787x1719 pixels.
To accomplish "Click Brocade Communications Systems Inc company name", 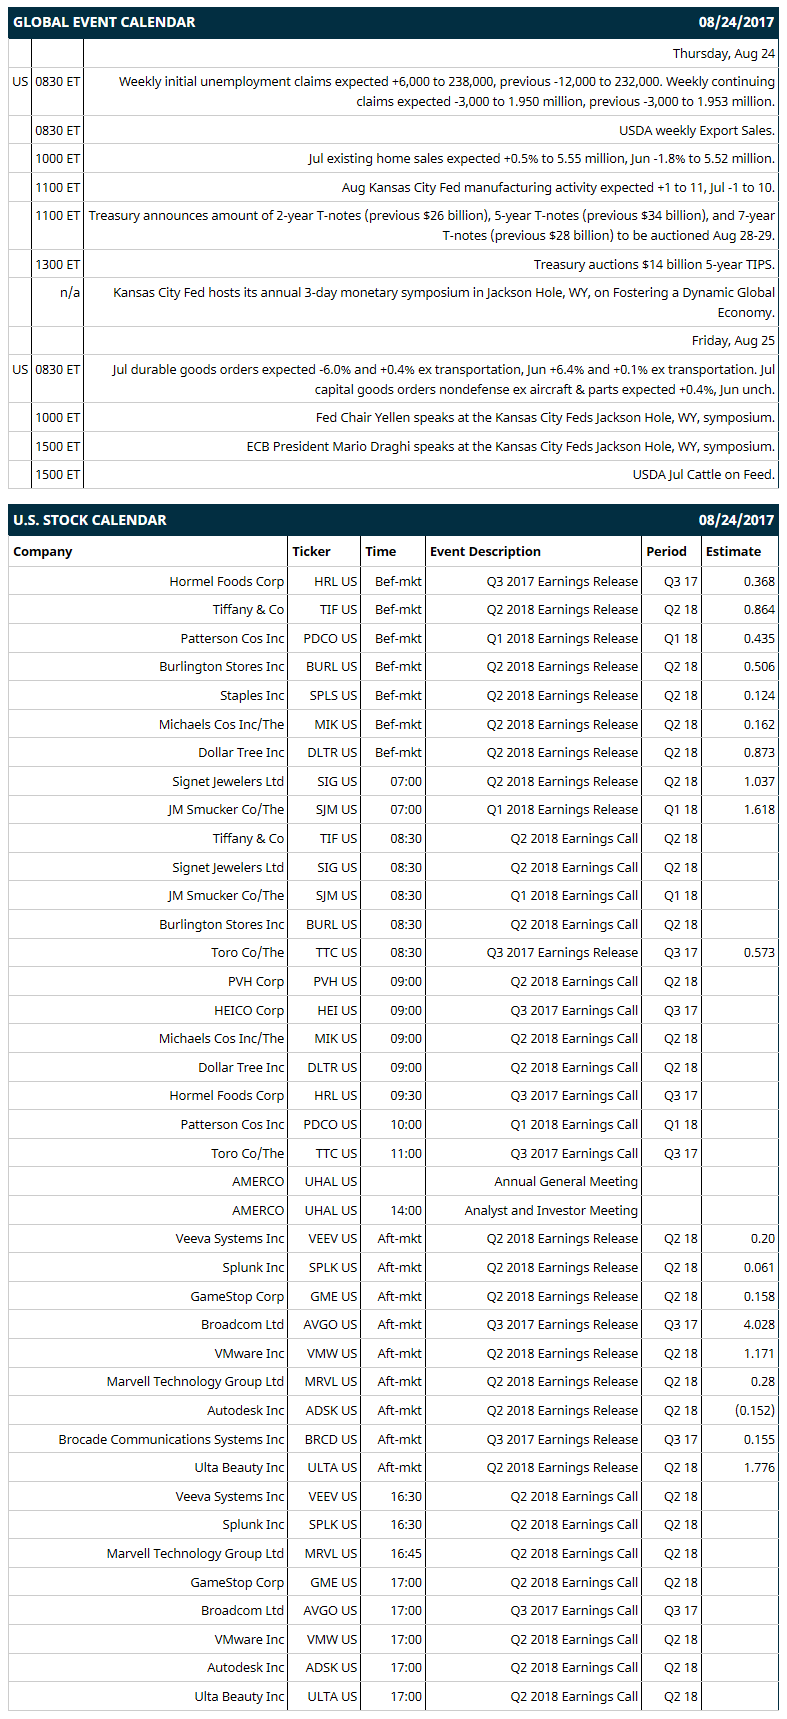I will [x=171, y=1439].
